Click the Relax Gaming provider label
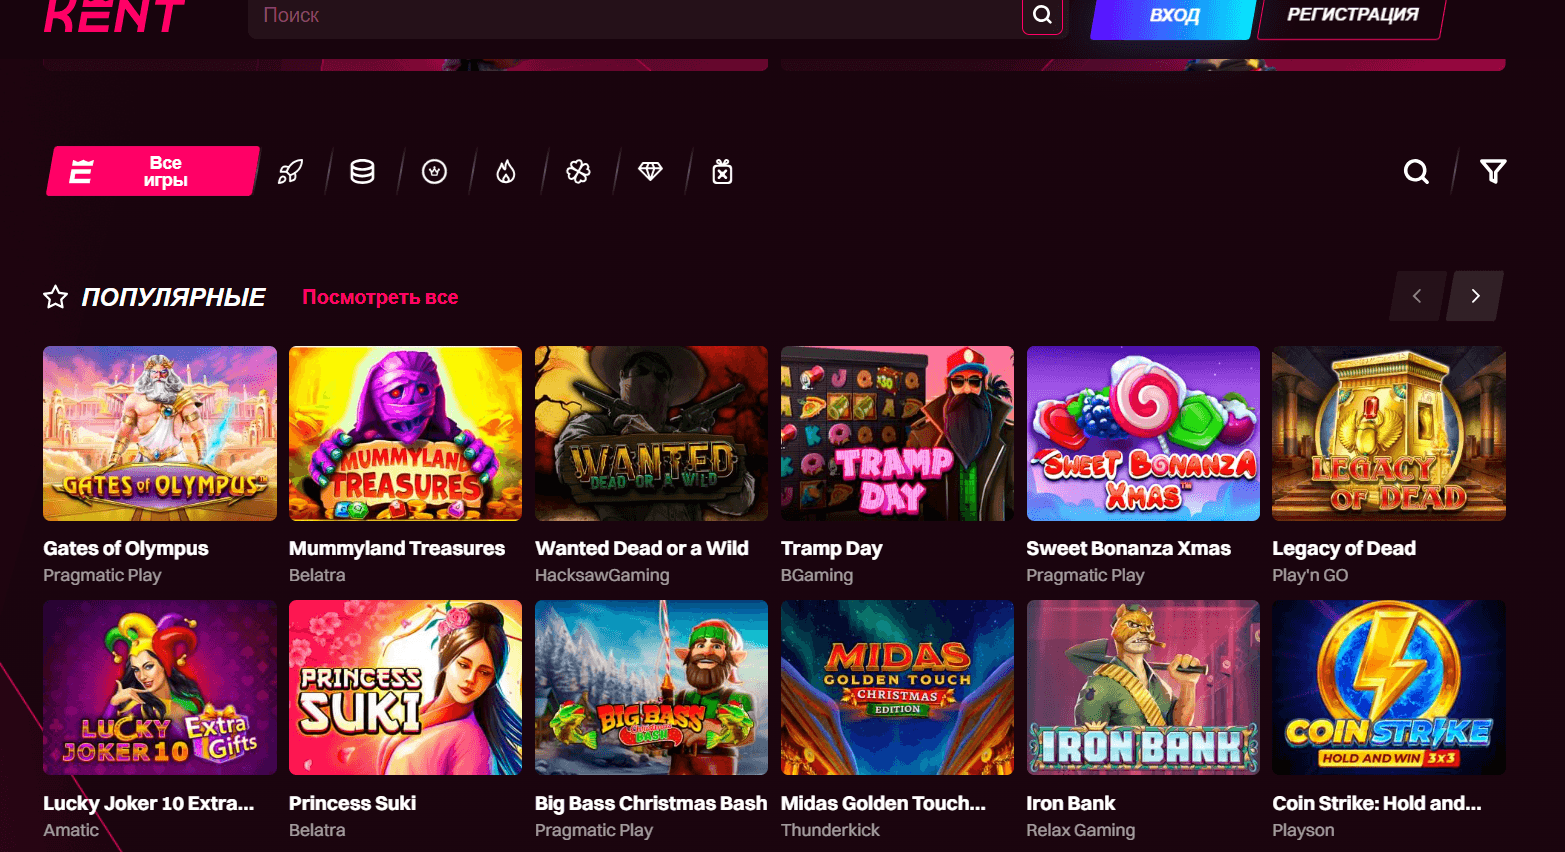 pos(1081,830)
